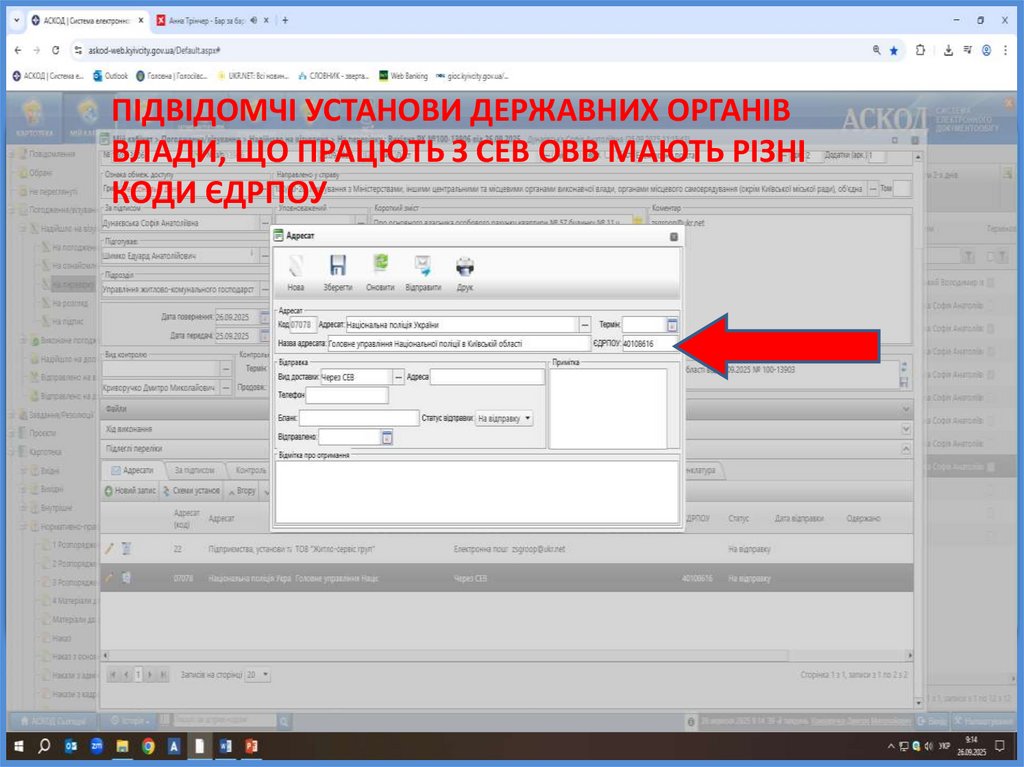The image size is (1024, 767).
Task: Click delete icon in row 22
Action: point(127,549)
